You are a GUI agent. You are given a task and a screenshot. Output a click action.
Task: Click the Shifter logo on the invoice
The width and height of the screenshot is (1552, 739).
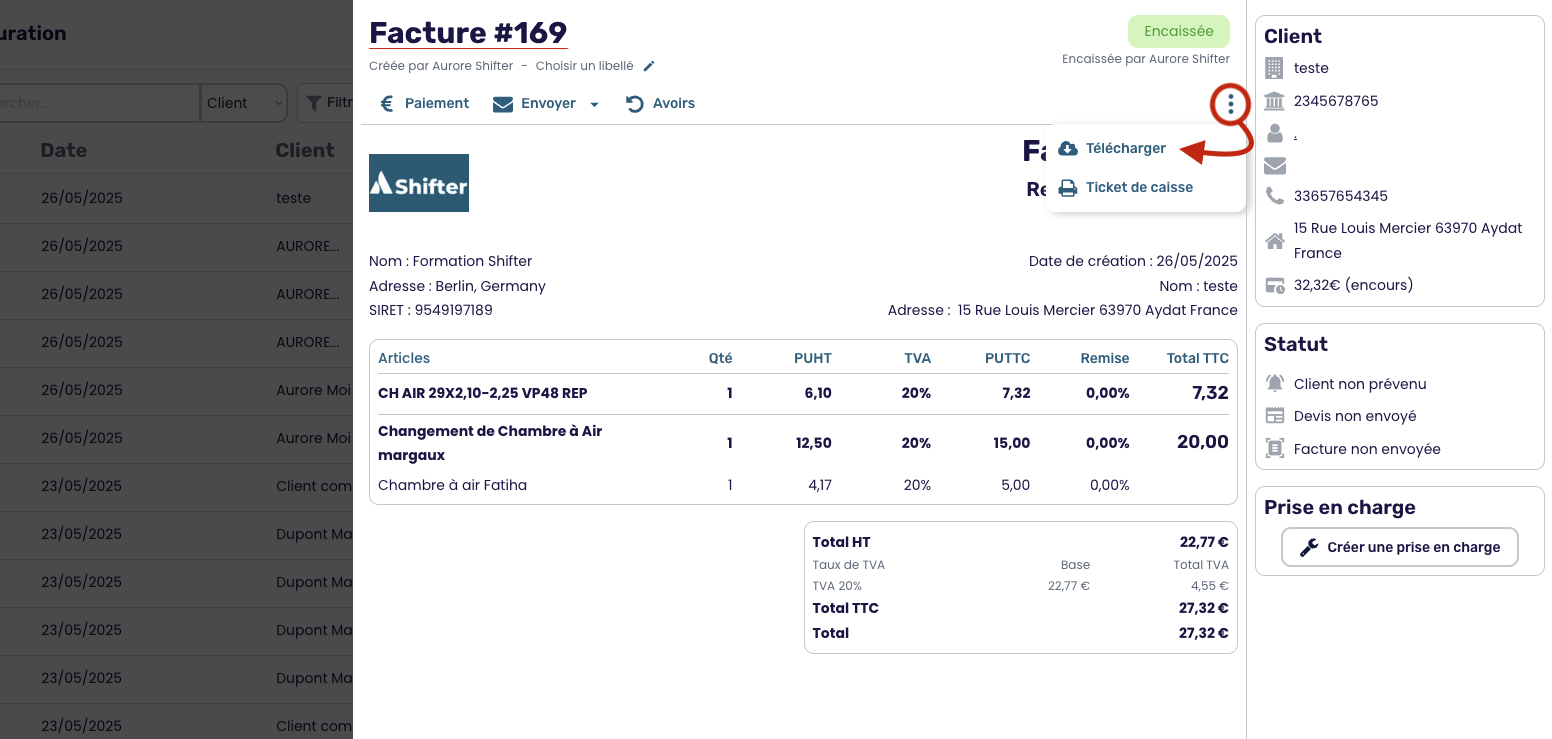coord(419,183)
